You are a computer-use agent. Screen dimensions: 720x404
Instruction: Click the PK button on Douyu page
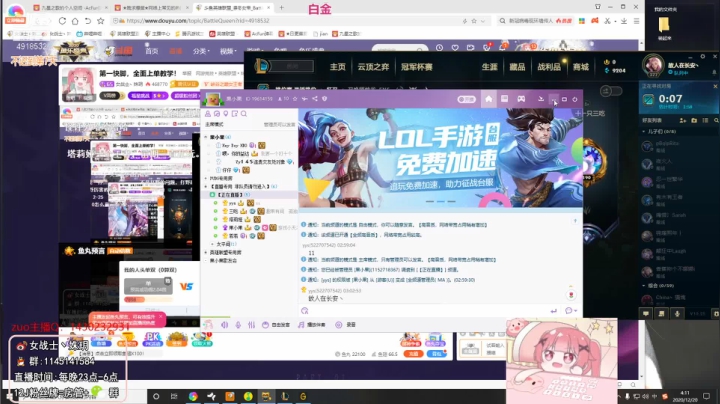click(x=152, y=339)
